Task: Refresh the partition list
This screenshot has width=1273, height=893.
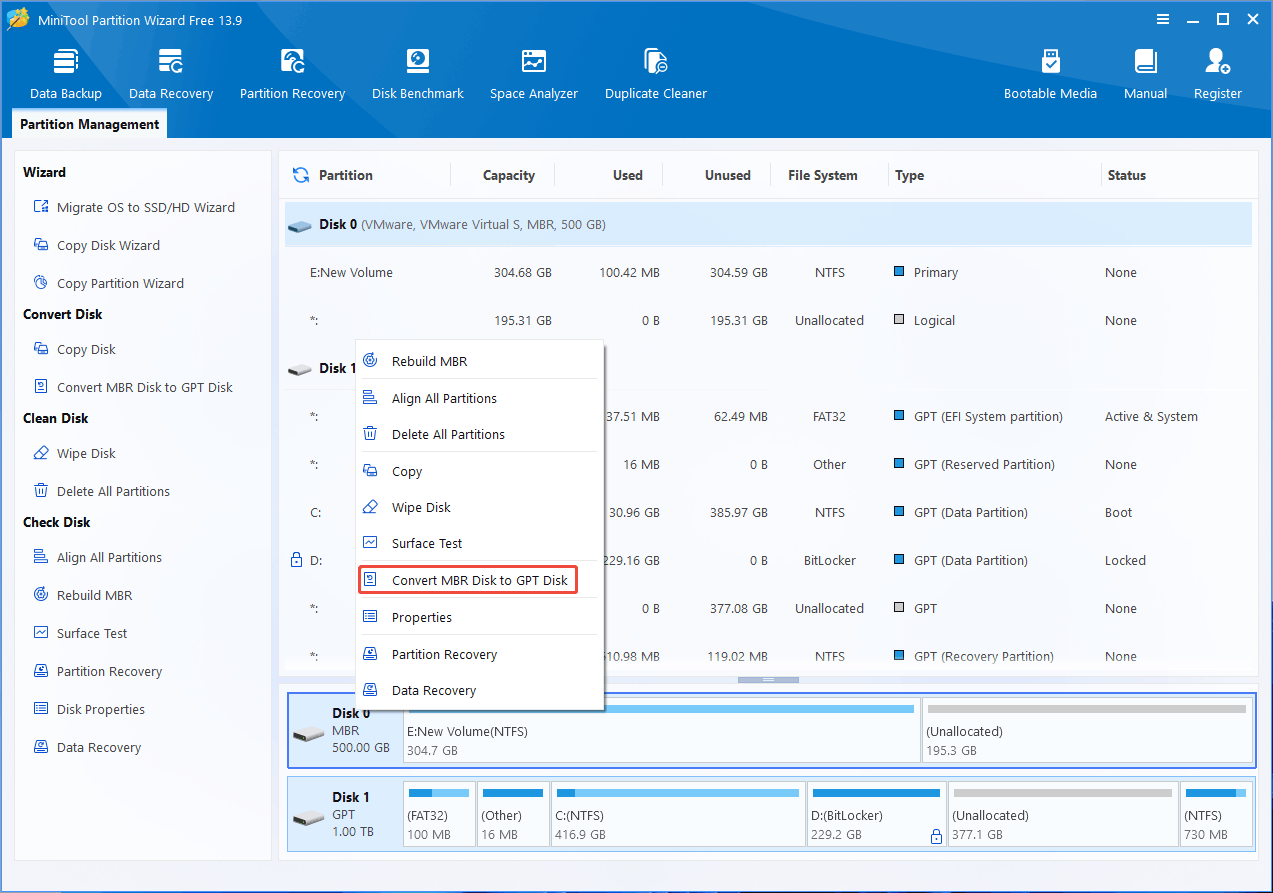Action: [300, 175]
